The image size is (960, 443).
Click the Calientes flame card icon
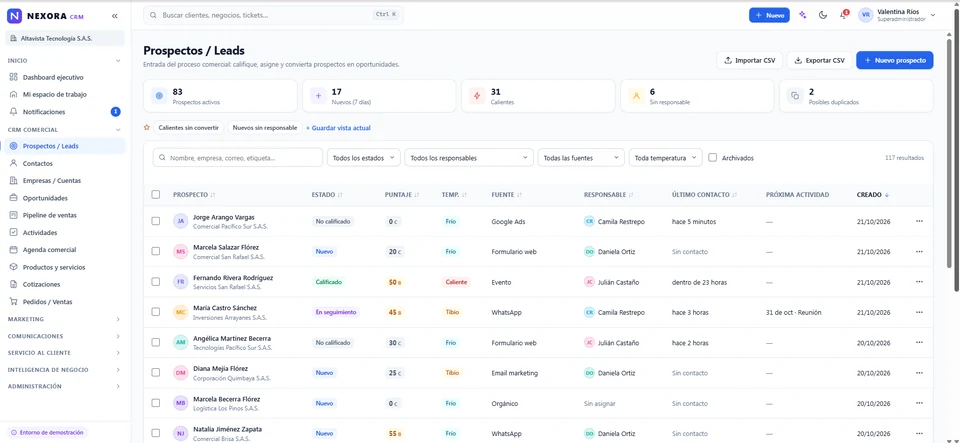click(477, 95)
